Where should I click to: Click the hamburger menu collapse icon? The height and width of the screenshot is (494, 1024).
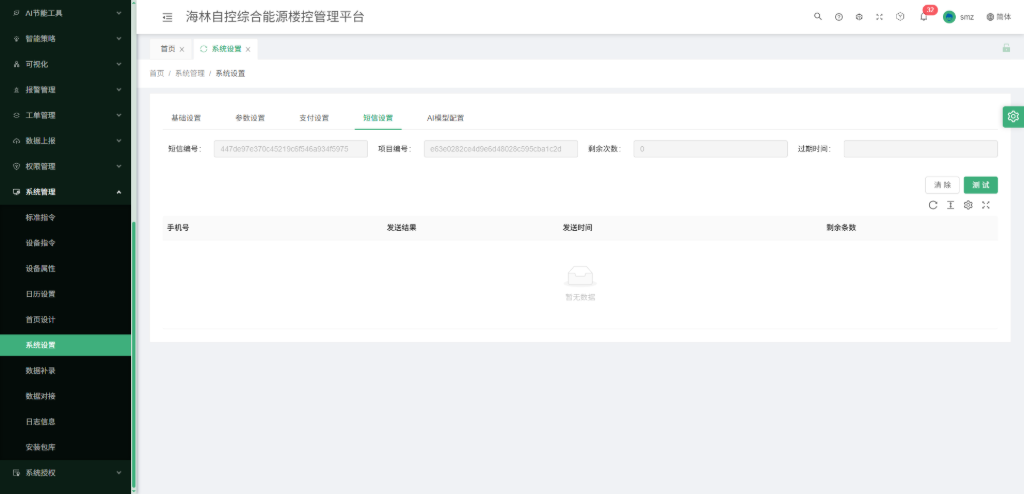pos(167,18)
